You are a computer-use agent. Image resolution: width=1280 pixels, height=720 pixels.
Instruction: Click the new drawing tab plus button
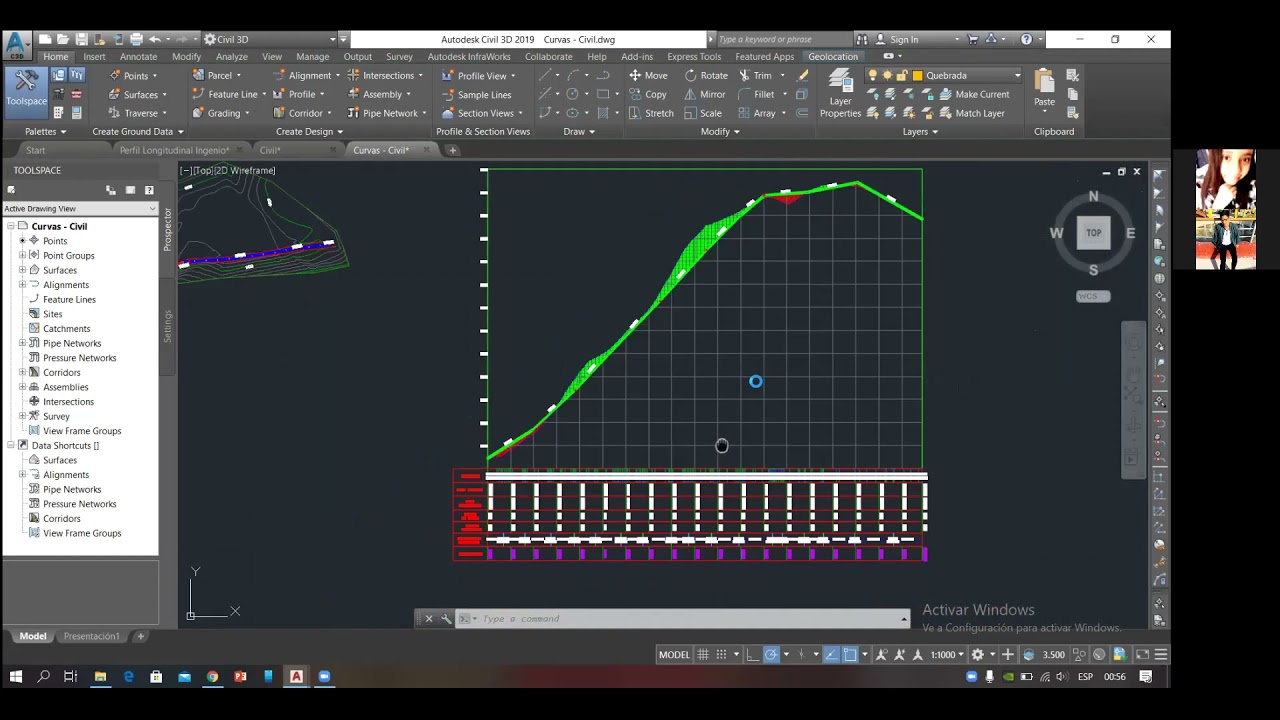[x=452, y=150]
